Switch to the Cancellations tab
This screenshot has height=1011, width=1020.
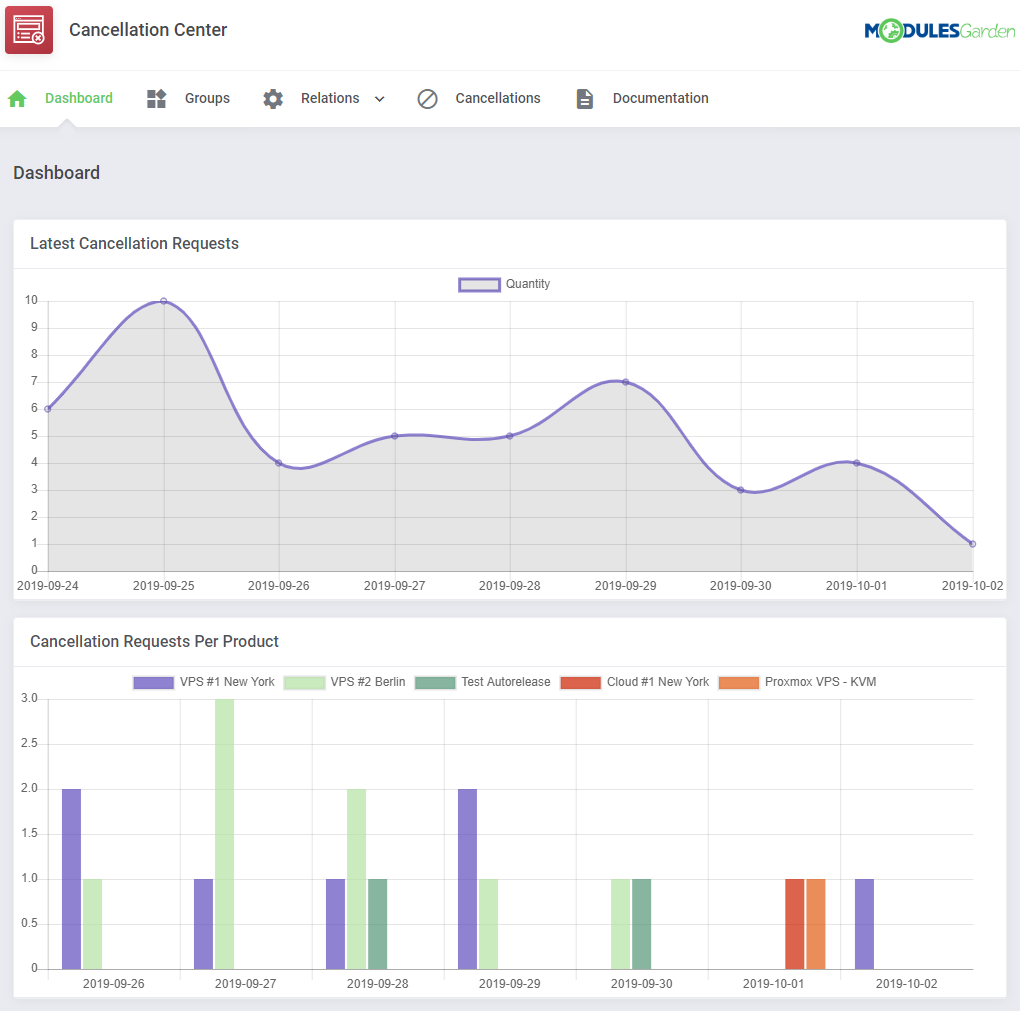[498, 98]
